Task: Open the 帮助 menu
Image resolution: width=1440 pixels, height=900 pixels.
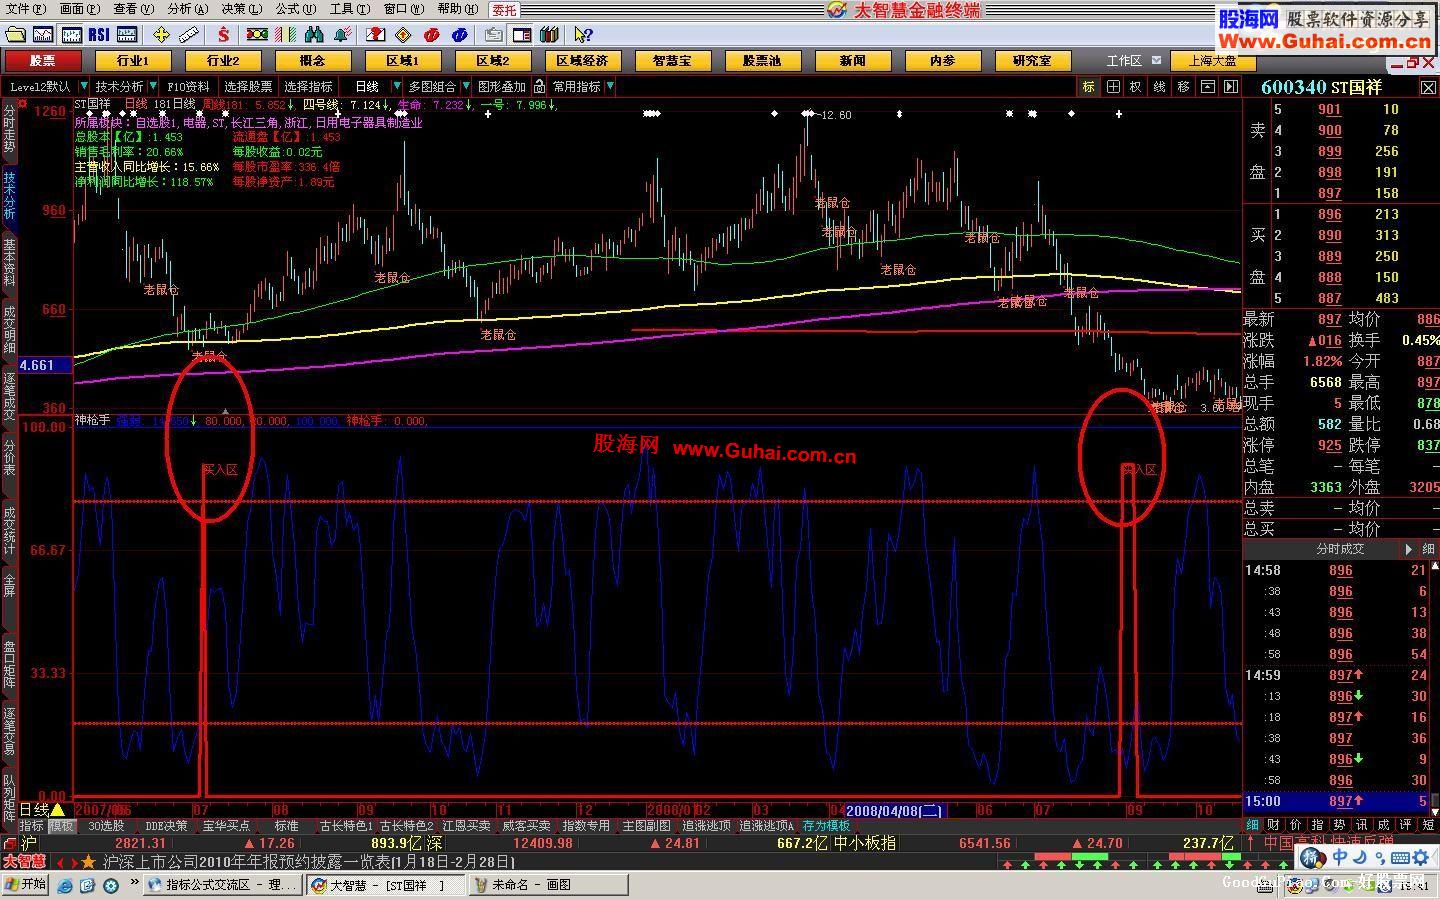Action: click(x=457, y=9)
